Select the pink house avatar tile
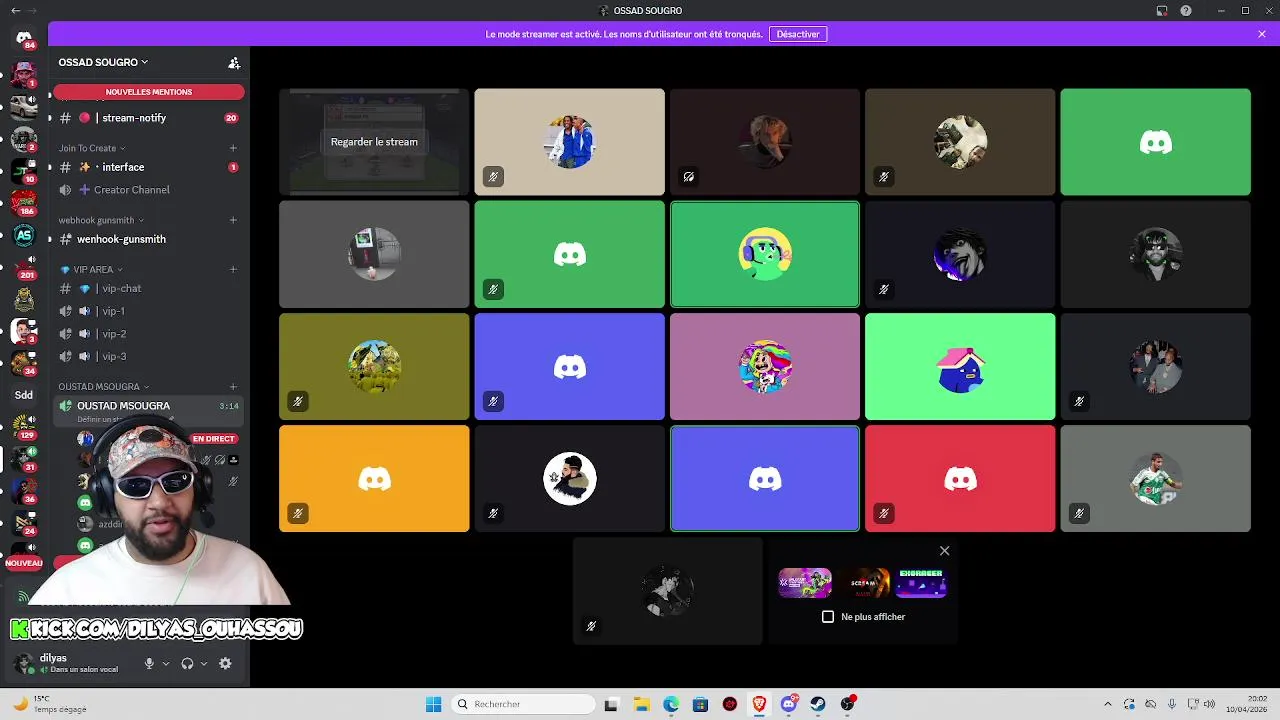The height and width of the screenshot is (720, 1280). click(x=960, y=367)
